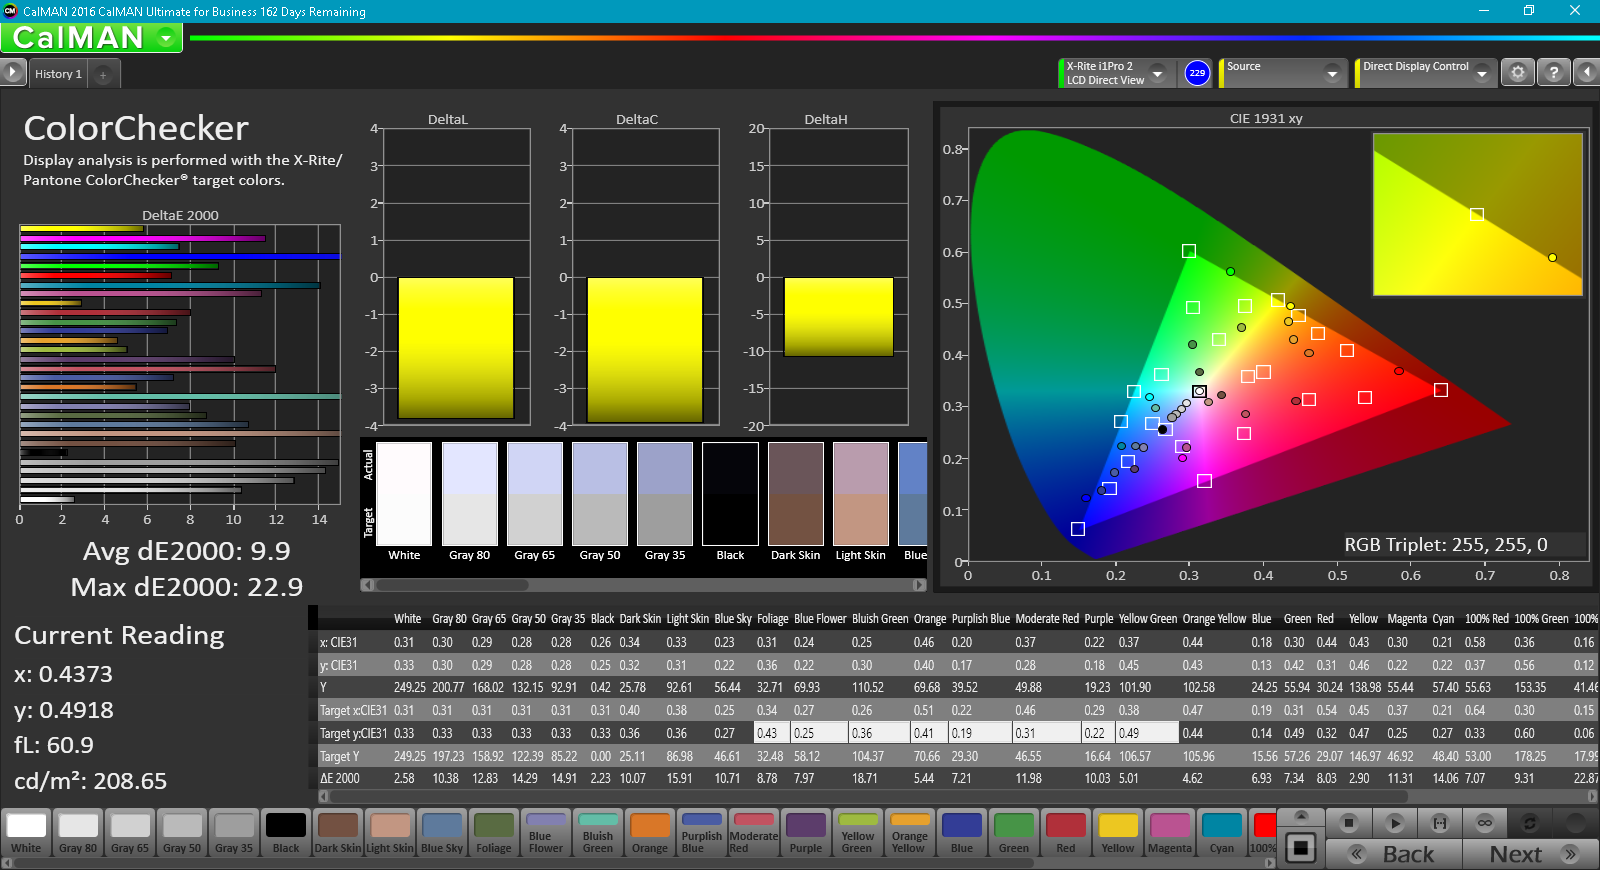Go to previous page with Back button
The height and width of the screenshot is (870, 1600).
tap(1394, 854)
